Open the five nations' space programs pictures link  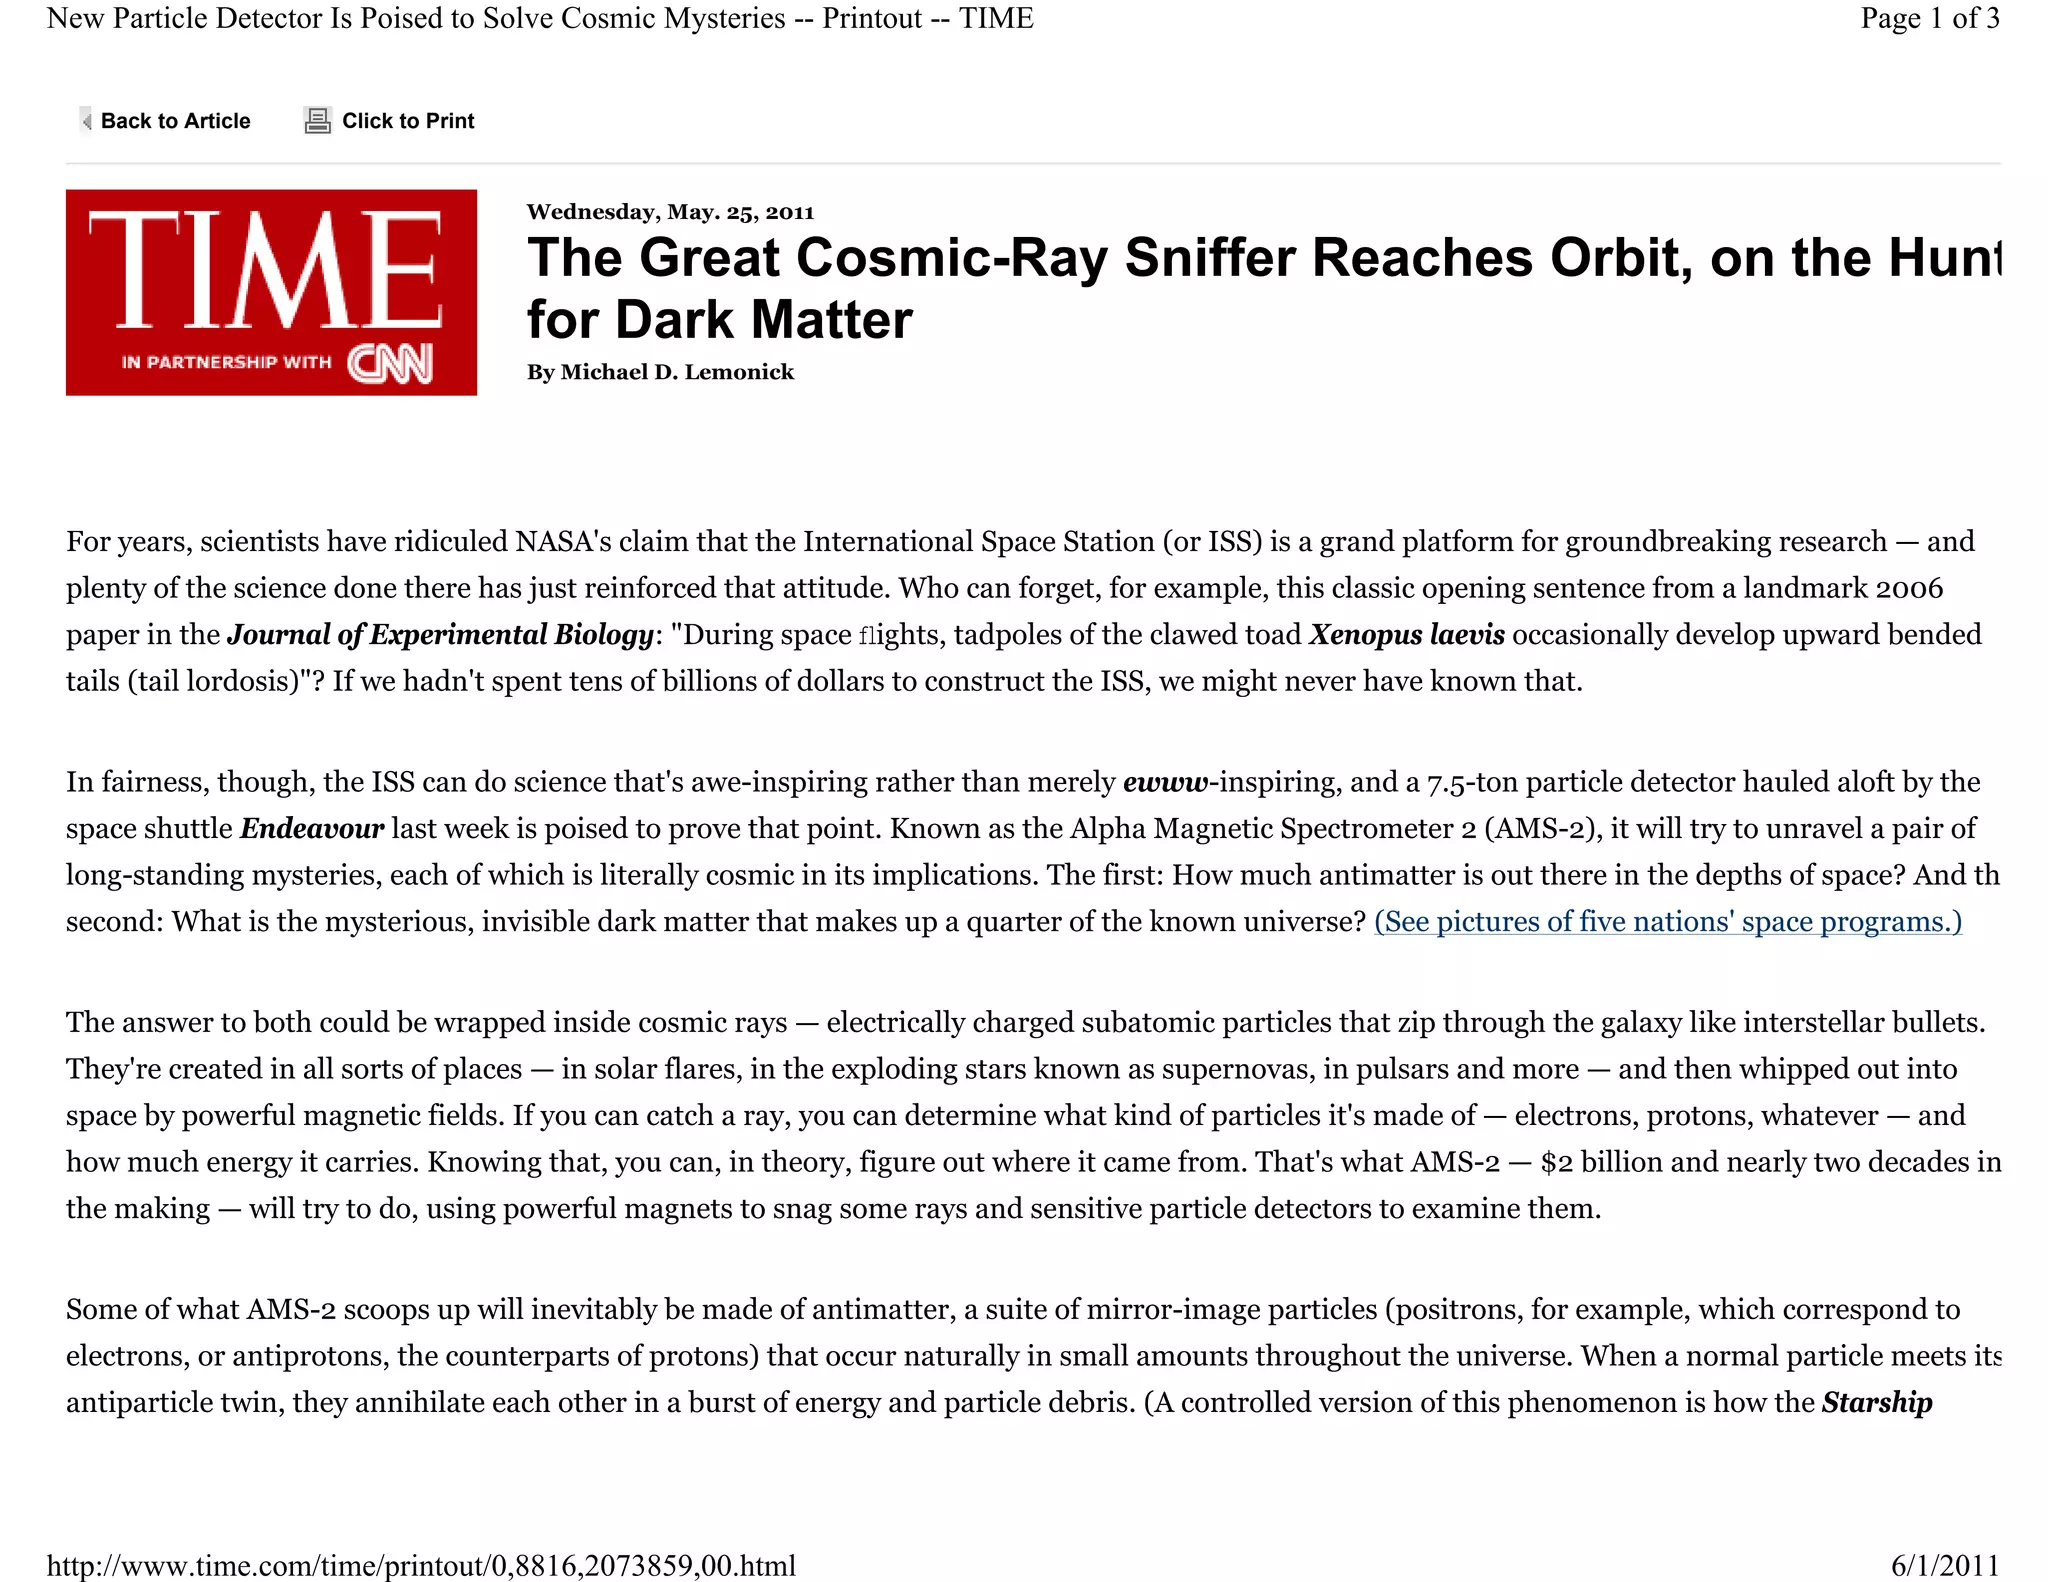tap(1667, 921)
